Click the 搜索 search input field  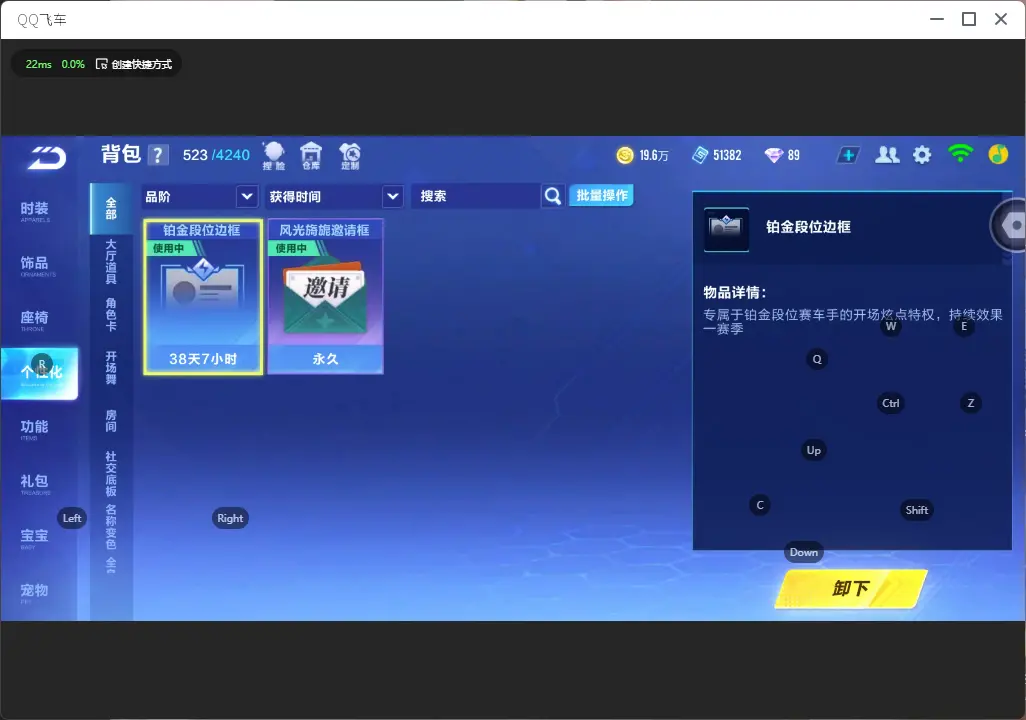pyautogui.click(x=476, y=196)
